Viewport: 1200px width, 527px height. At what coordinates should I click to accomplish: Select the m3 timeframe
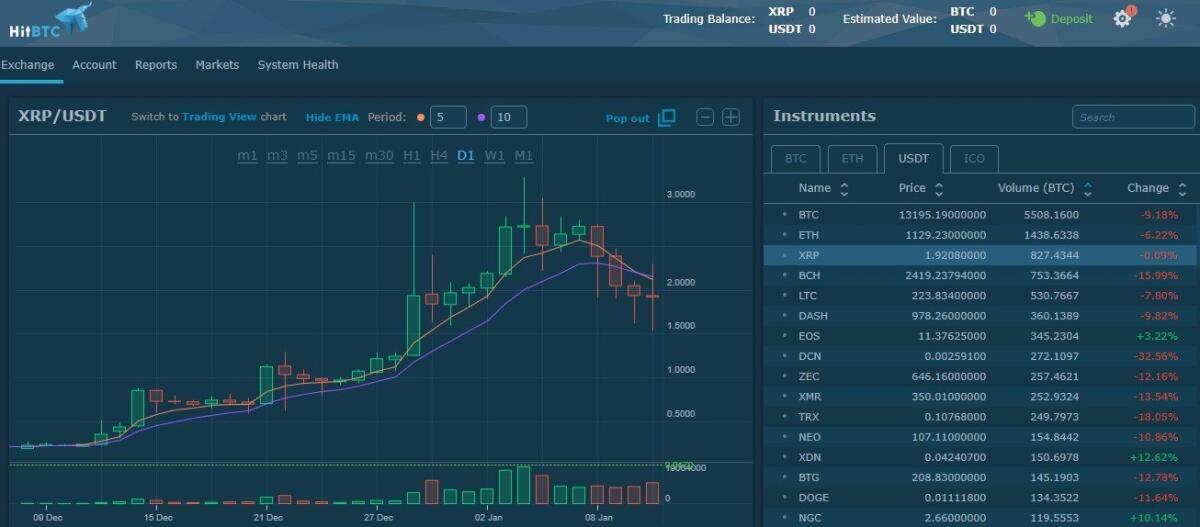(277, 155)
